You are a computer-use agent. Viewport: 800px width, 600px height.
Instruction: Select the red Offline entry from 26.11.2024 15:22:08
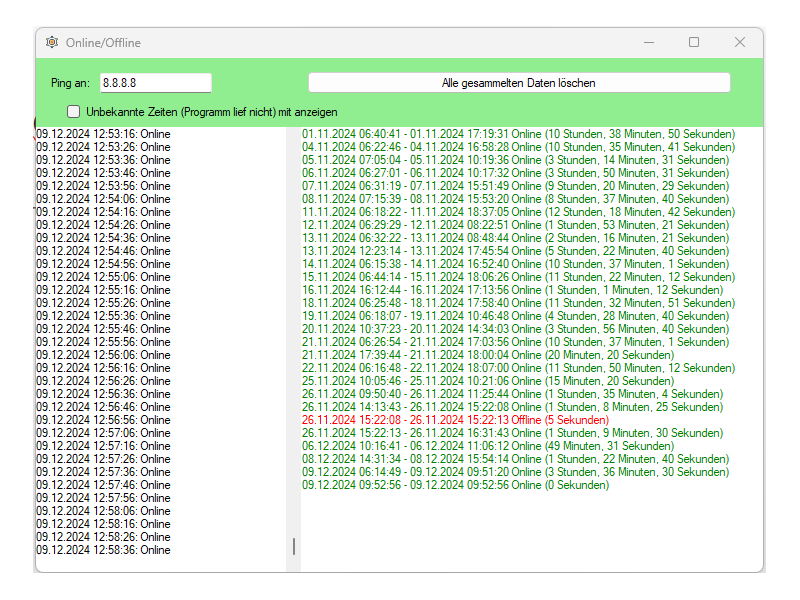(x=455, y=420)
